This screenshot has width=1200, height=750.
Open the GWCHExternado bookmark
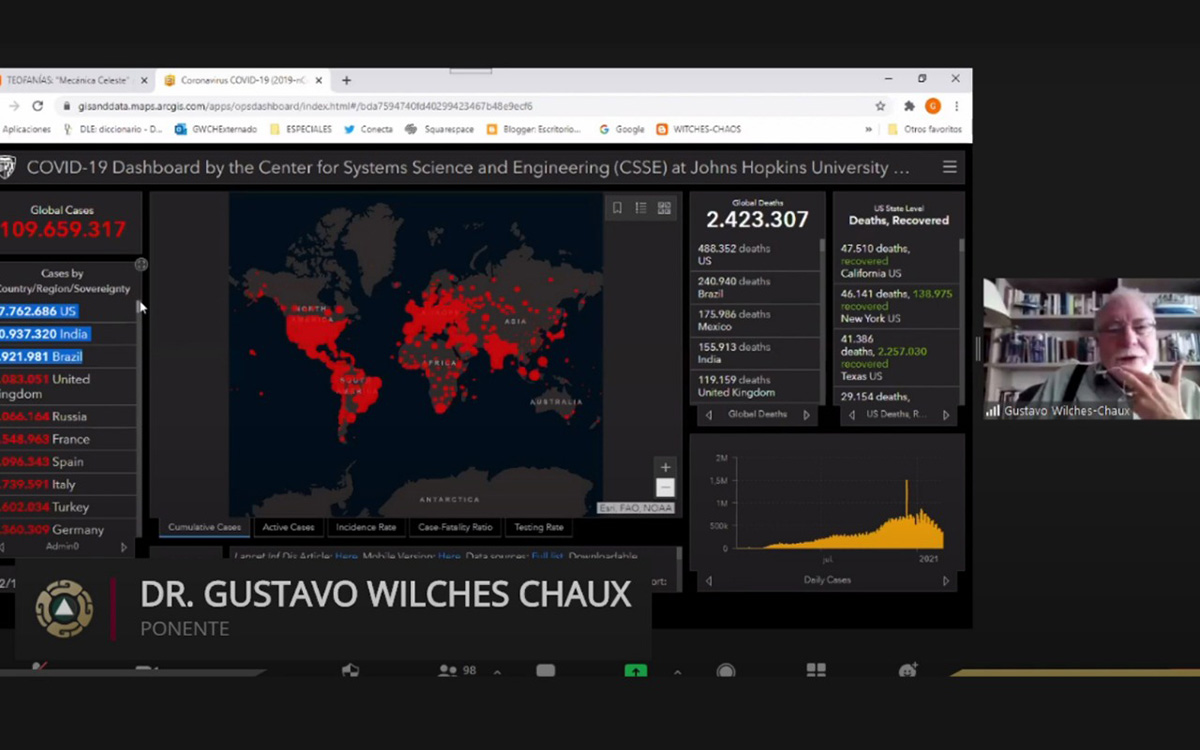click(x=216, y=129)
